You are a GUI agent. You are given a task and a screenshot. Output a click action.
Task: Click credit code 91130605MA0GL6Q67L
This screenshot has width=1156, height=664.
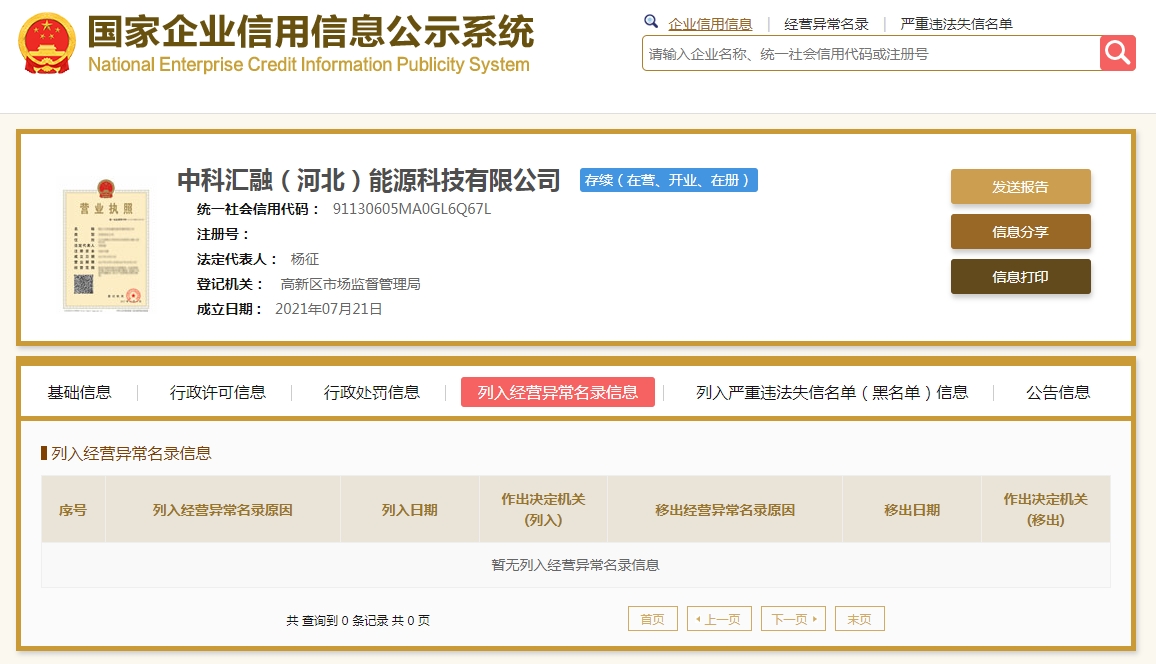point(411,209)
